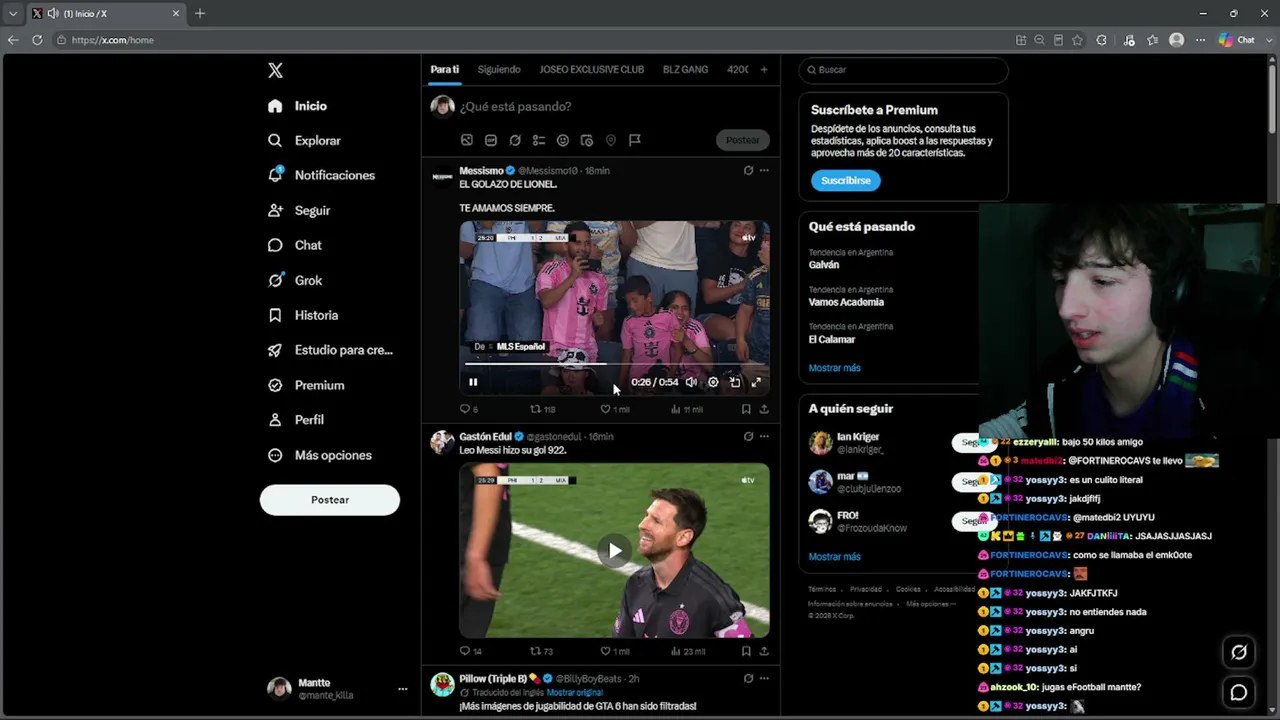1280x720 pixels.
Task: Bookmark the Gastón Edul post
Action: pyautogui.click(x=746, y=651)
